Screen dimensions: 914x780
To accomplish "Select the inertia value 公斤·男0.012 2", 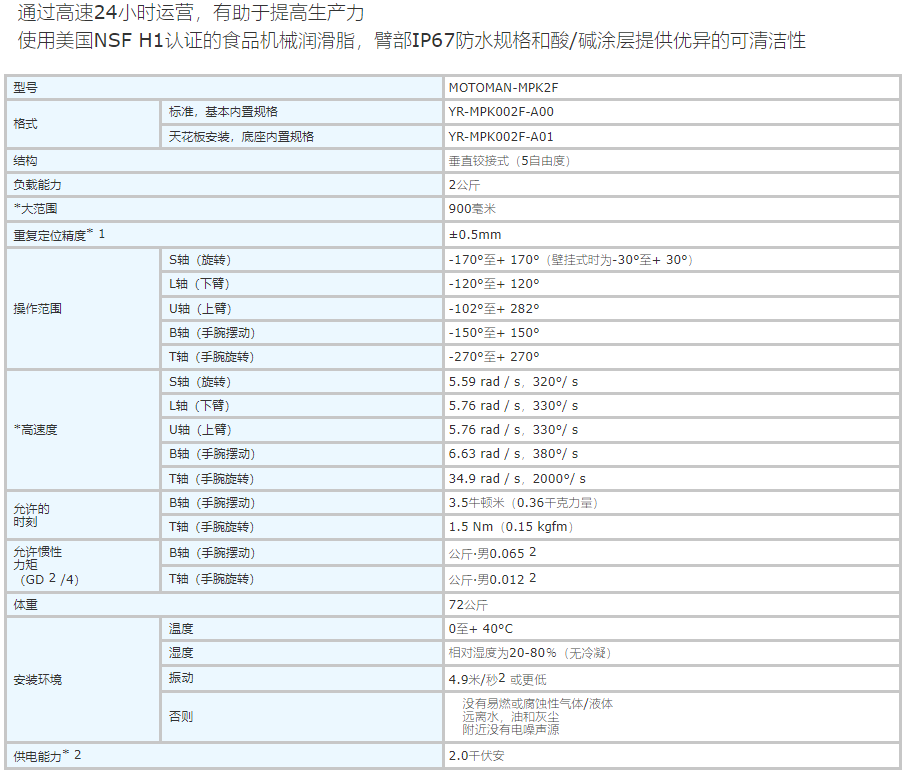I will (x=492, y=579).
